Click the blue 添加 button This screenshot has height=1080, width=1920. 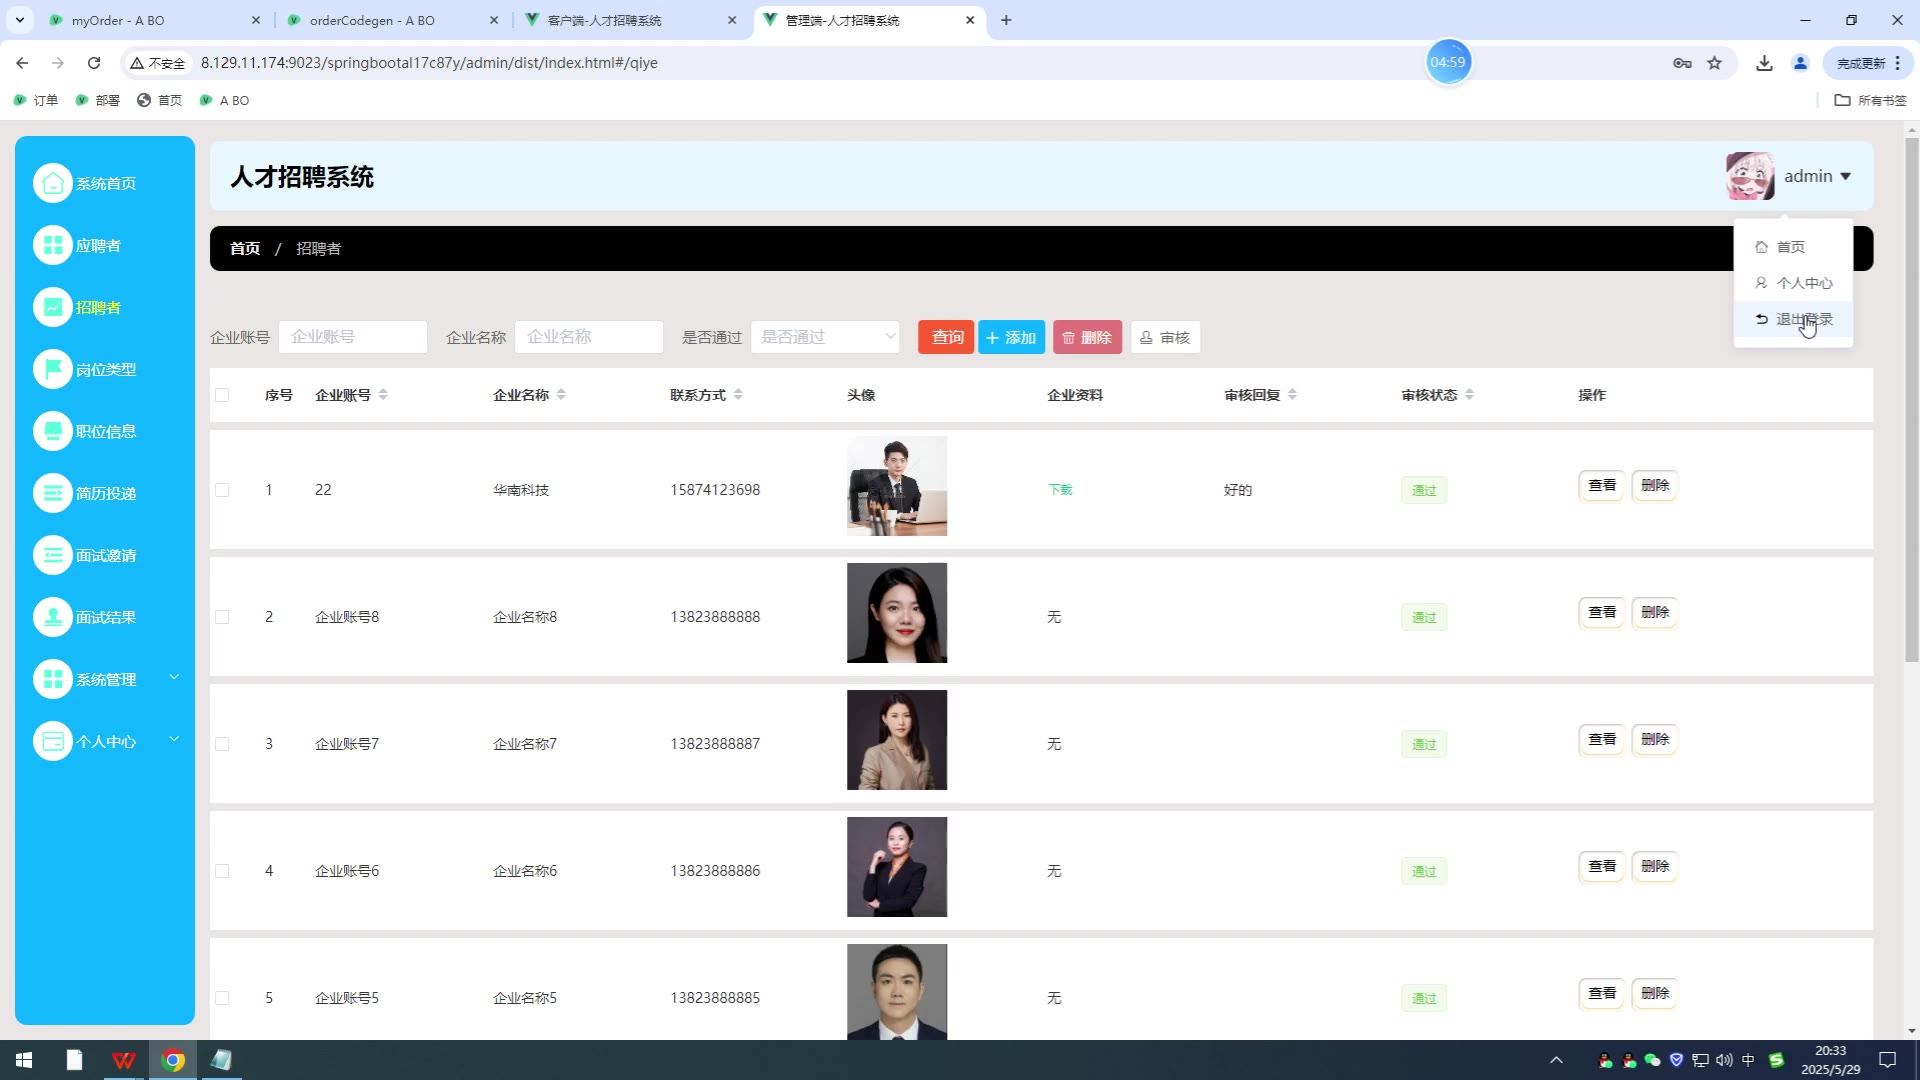1011,338
